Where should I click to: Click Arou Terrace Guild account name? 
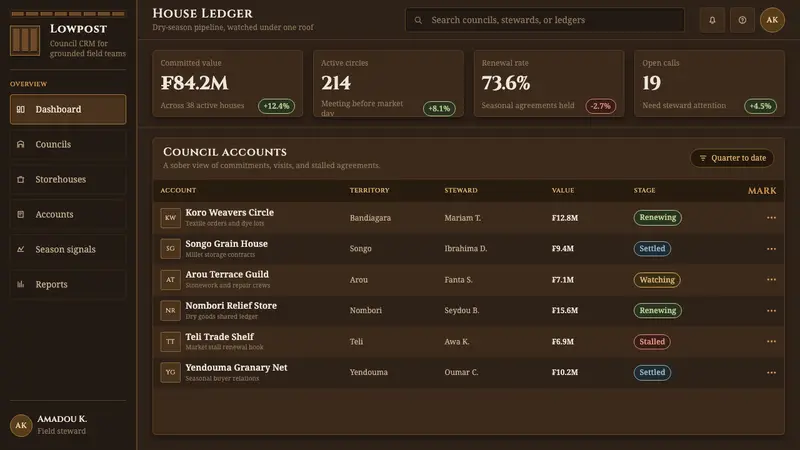227,274
